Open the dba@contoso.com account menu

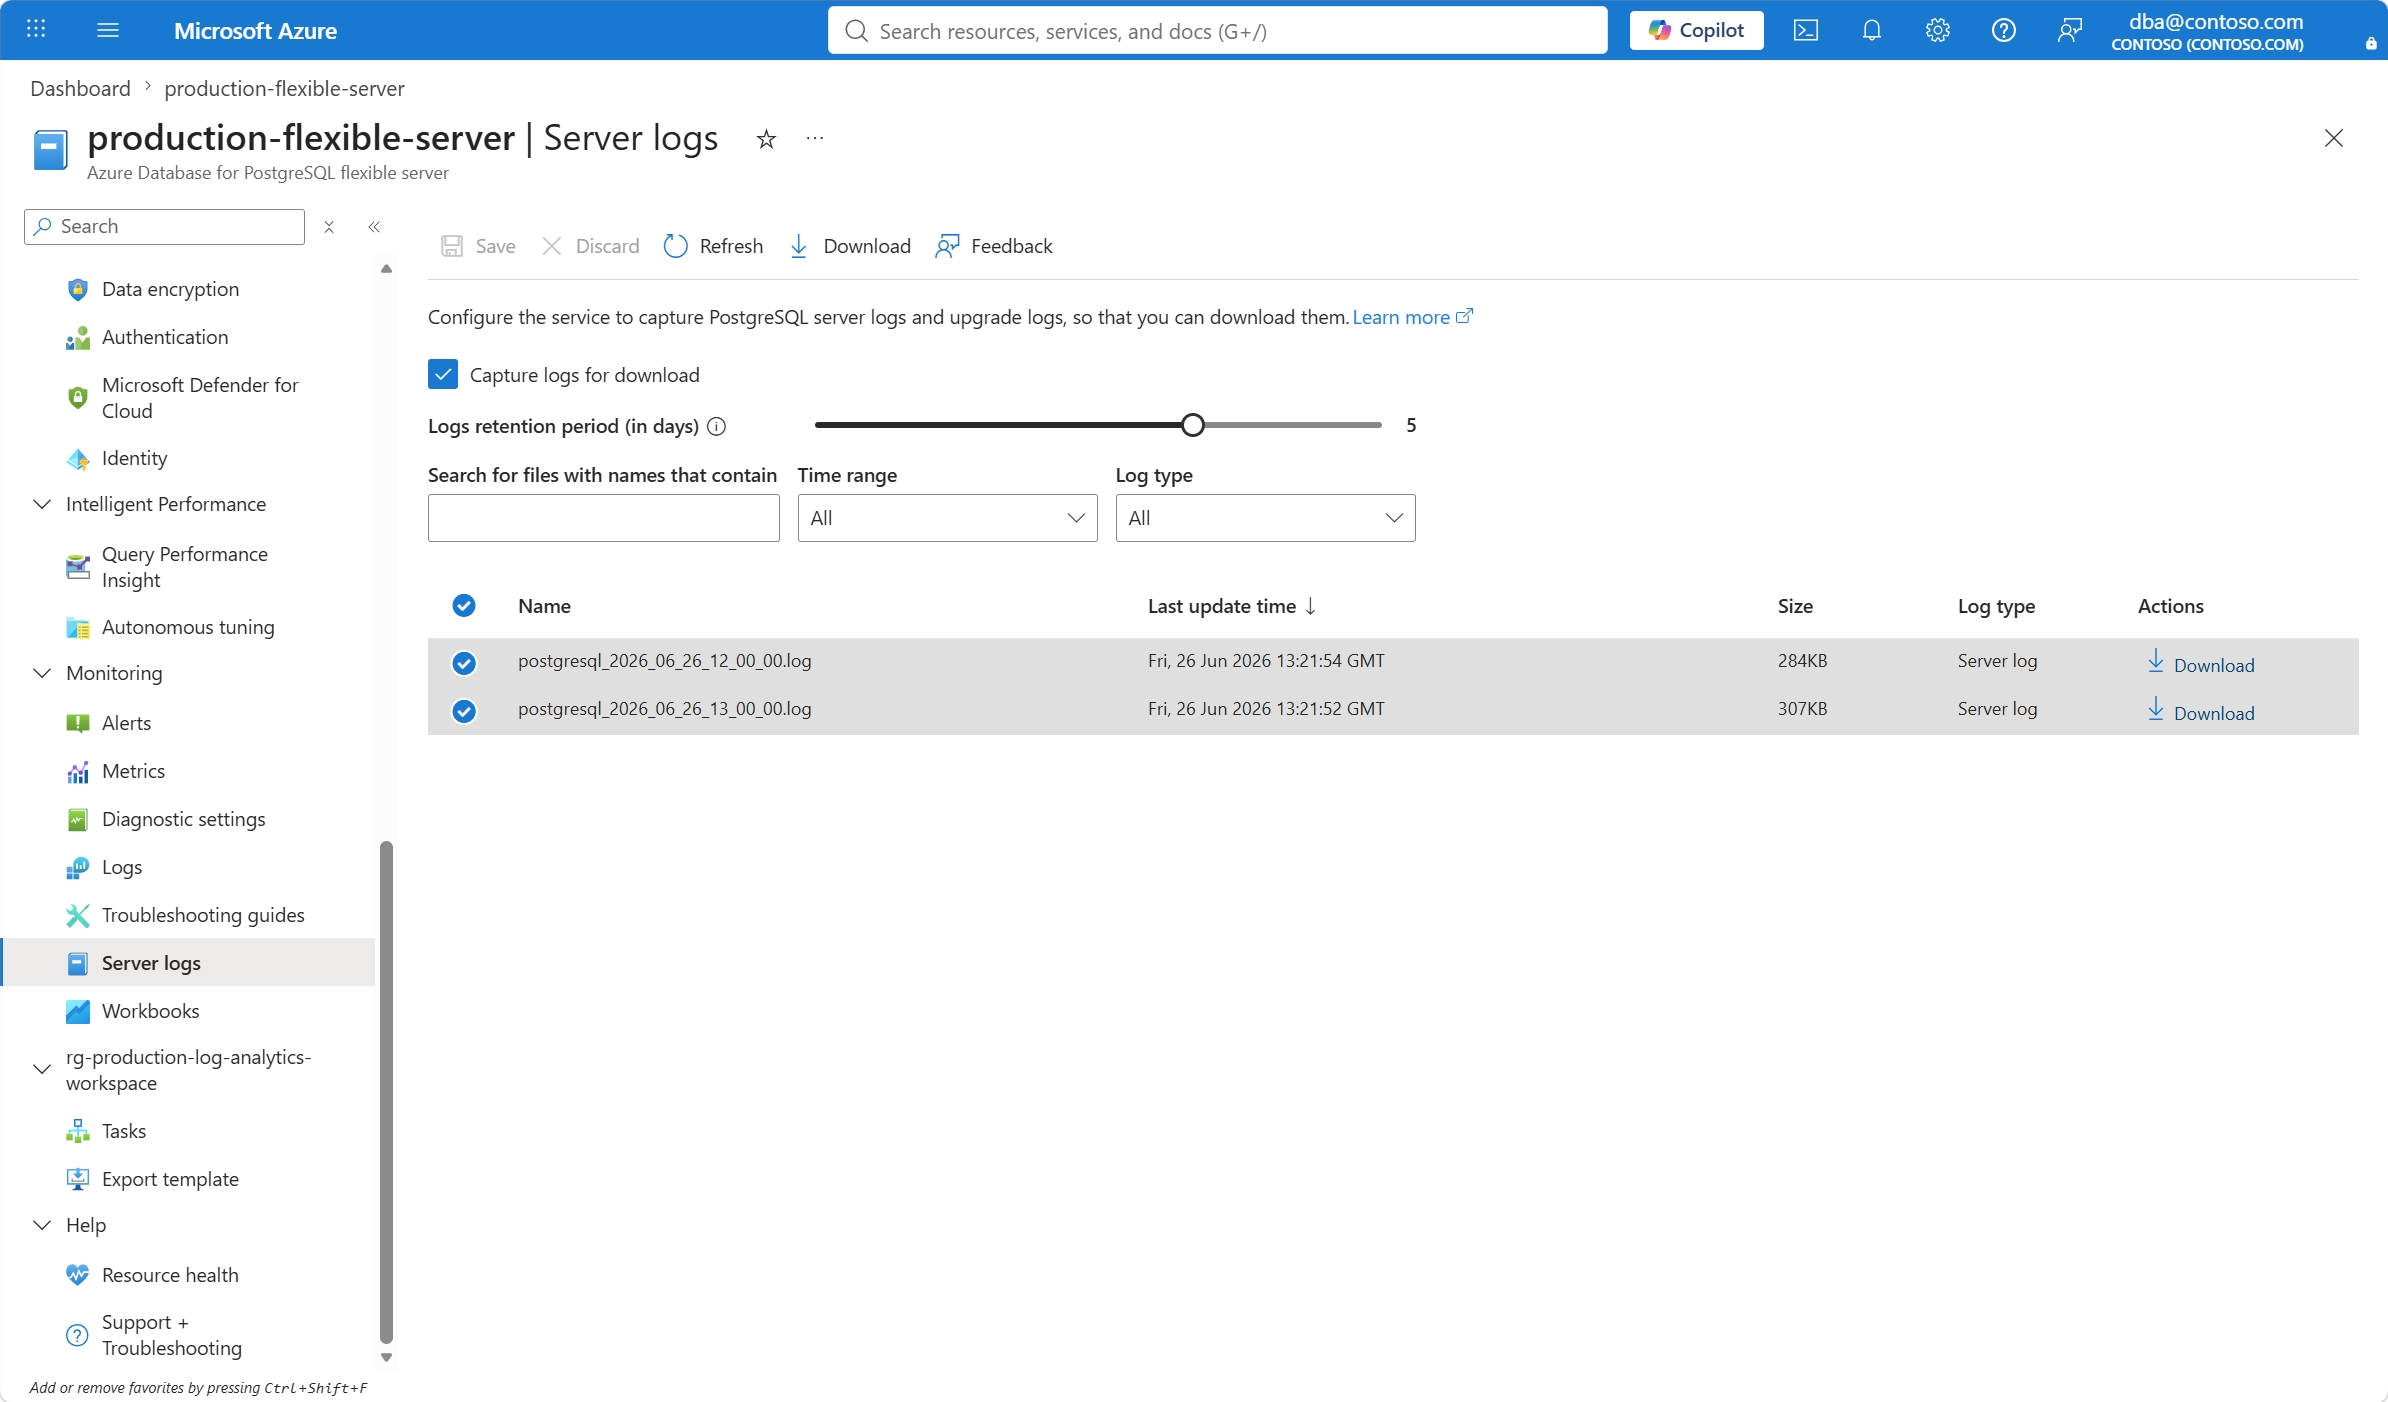tap(2208, 30)
